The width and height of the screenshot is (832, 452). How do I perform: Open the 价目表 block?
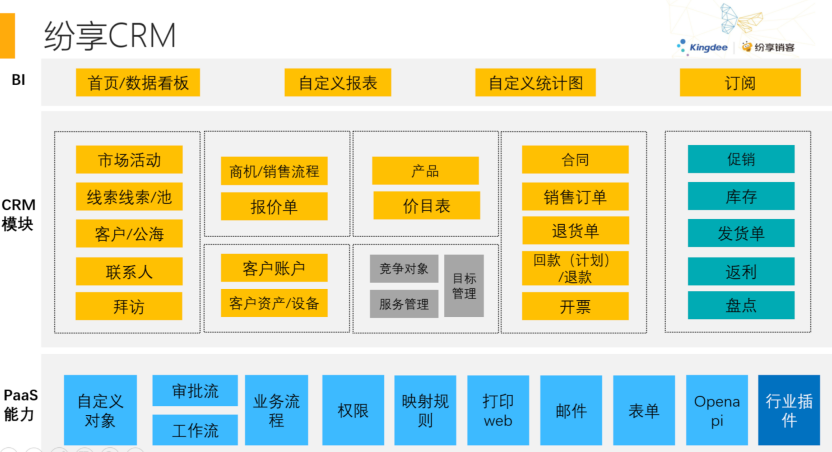pyautogui.click(x=427, y=206)
